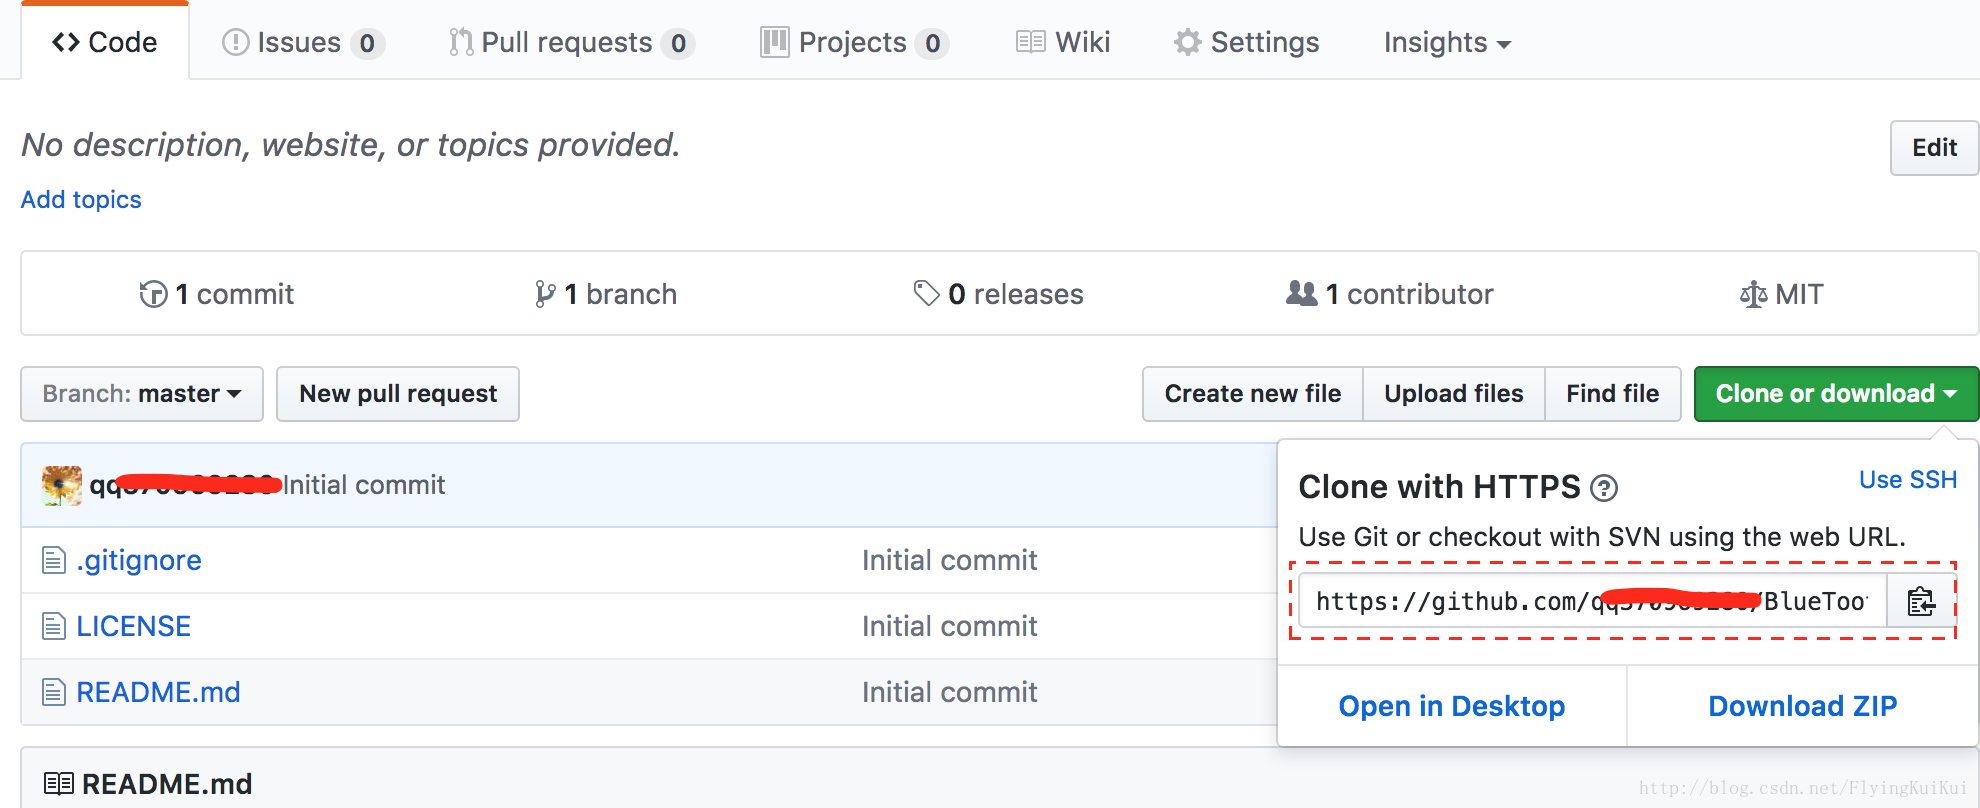The height and width of the screenshot is (808, 1980).
Task: Open the LICENSE file
Action: [134, 626]
